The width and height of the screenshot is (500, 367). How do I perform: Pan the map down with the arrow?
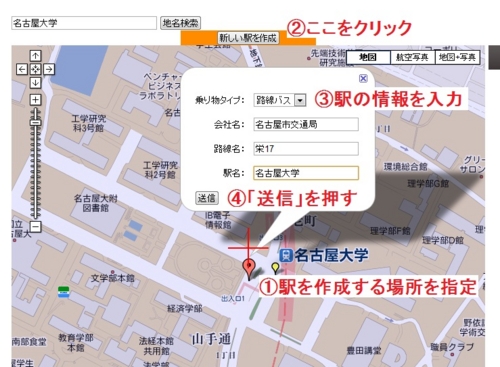pos(35,83)
